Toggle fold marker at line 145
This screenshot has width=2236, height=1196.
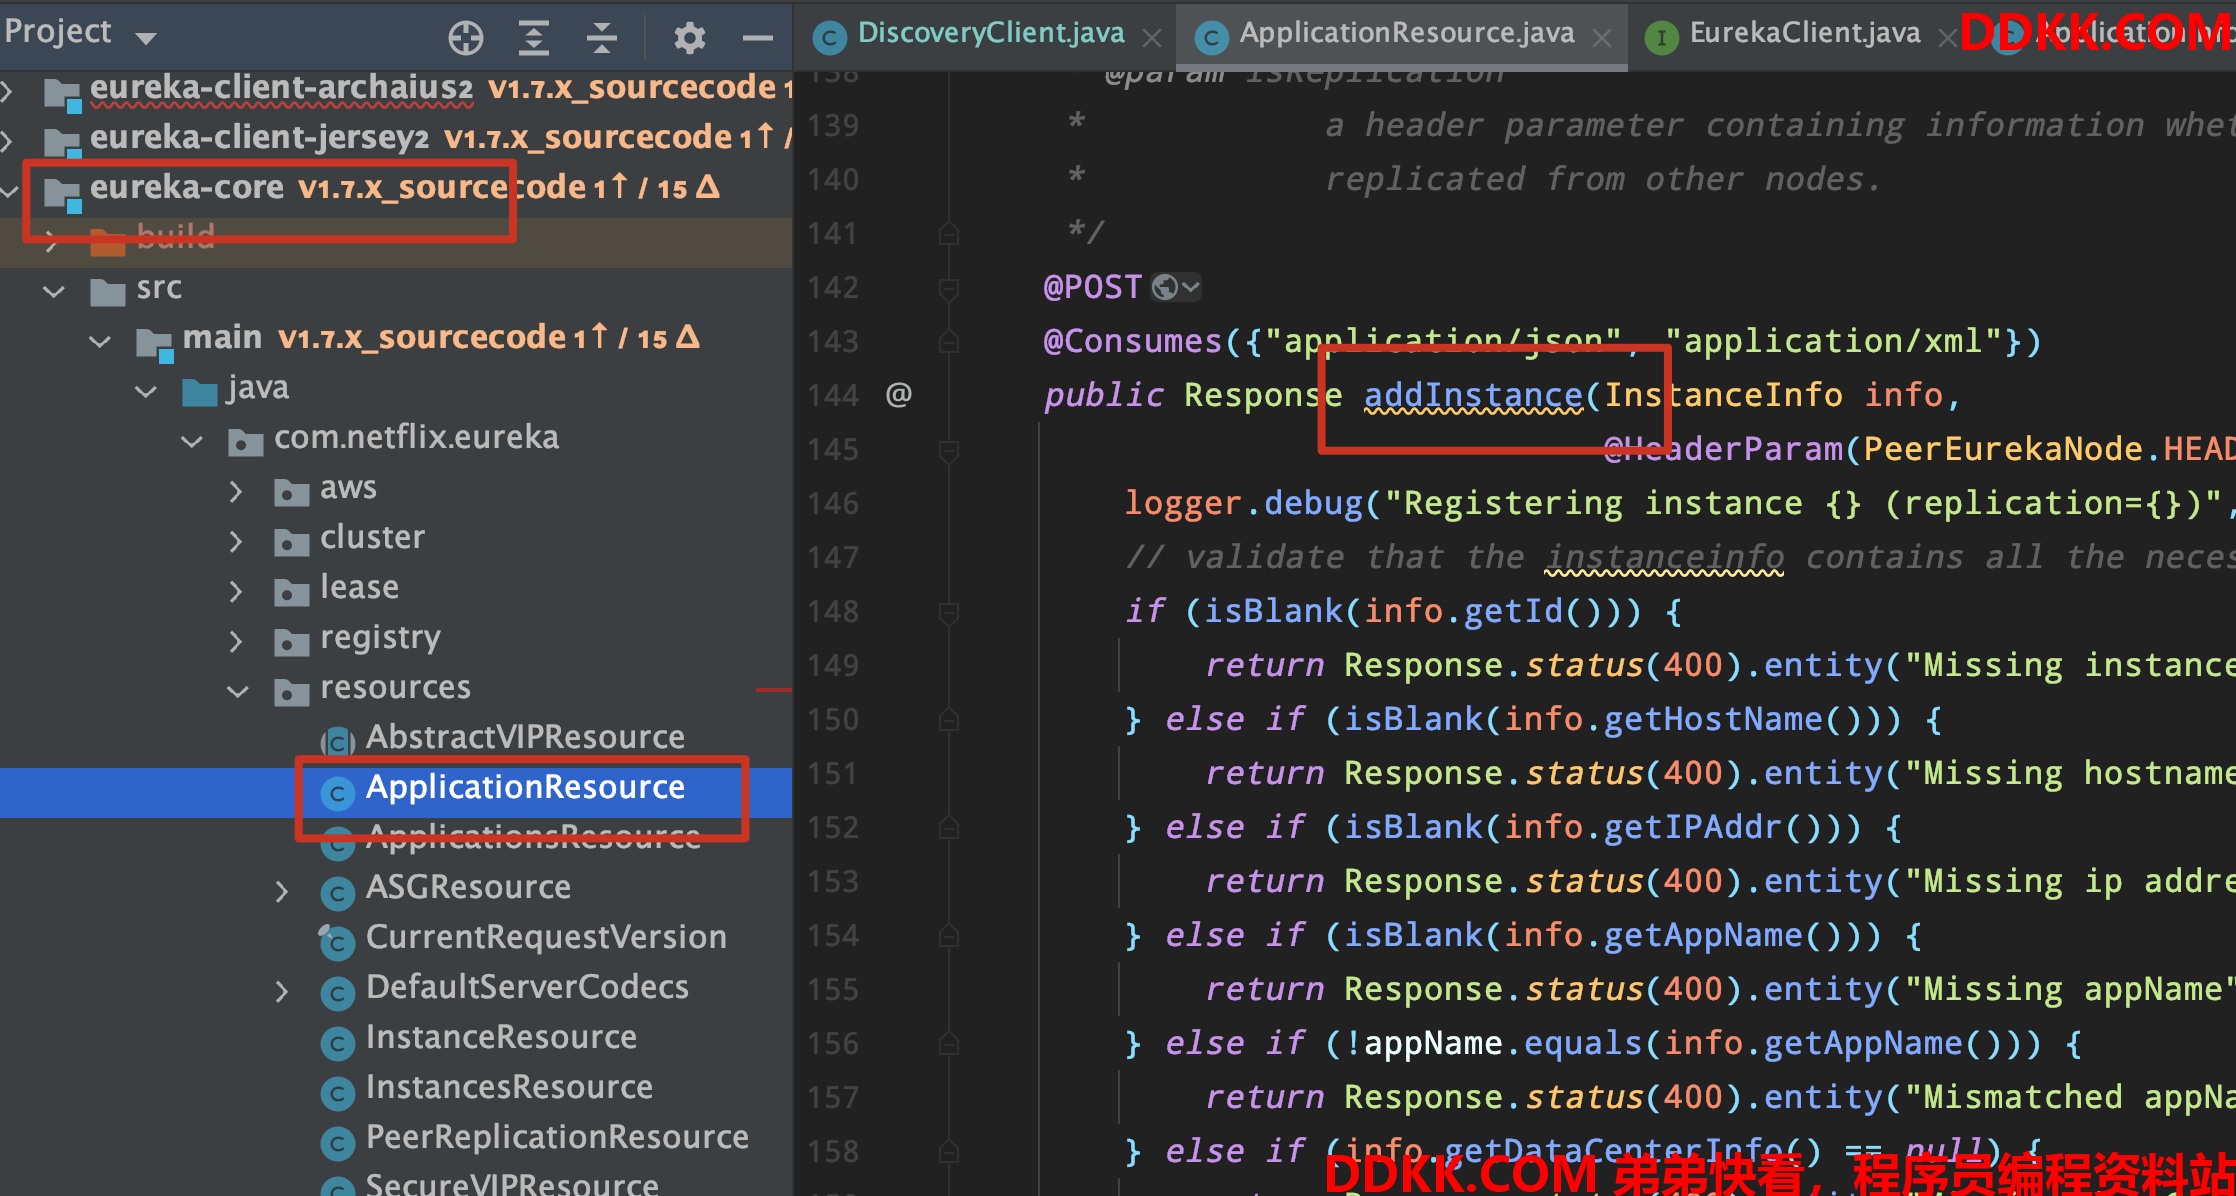click(x=949, y=450)
